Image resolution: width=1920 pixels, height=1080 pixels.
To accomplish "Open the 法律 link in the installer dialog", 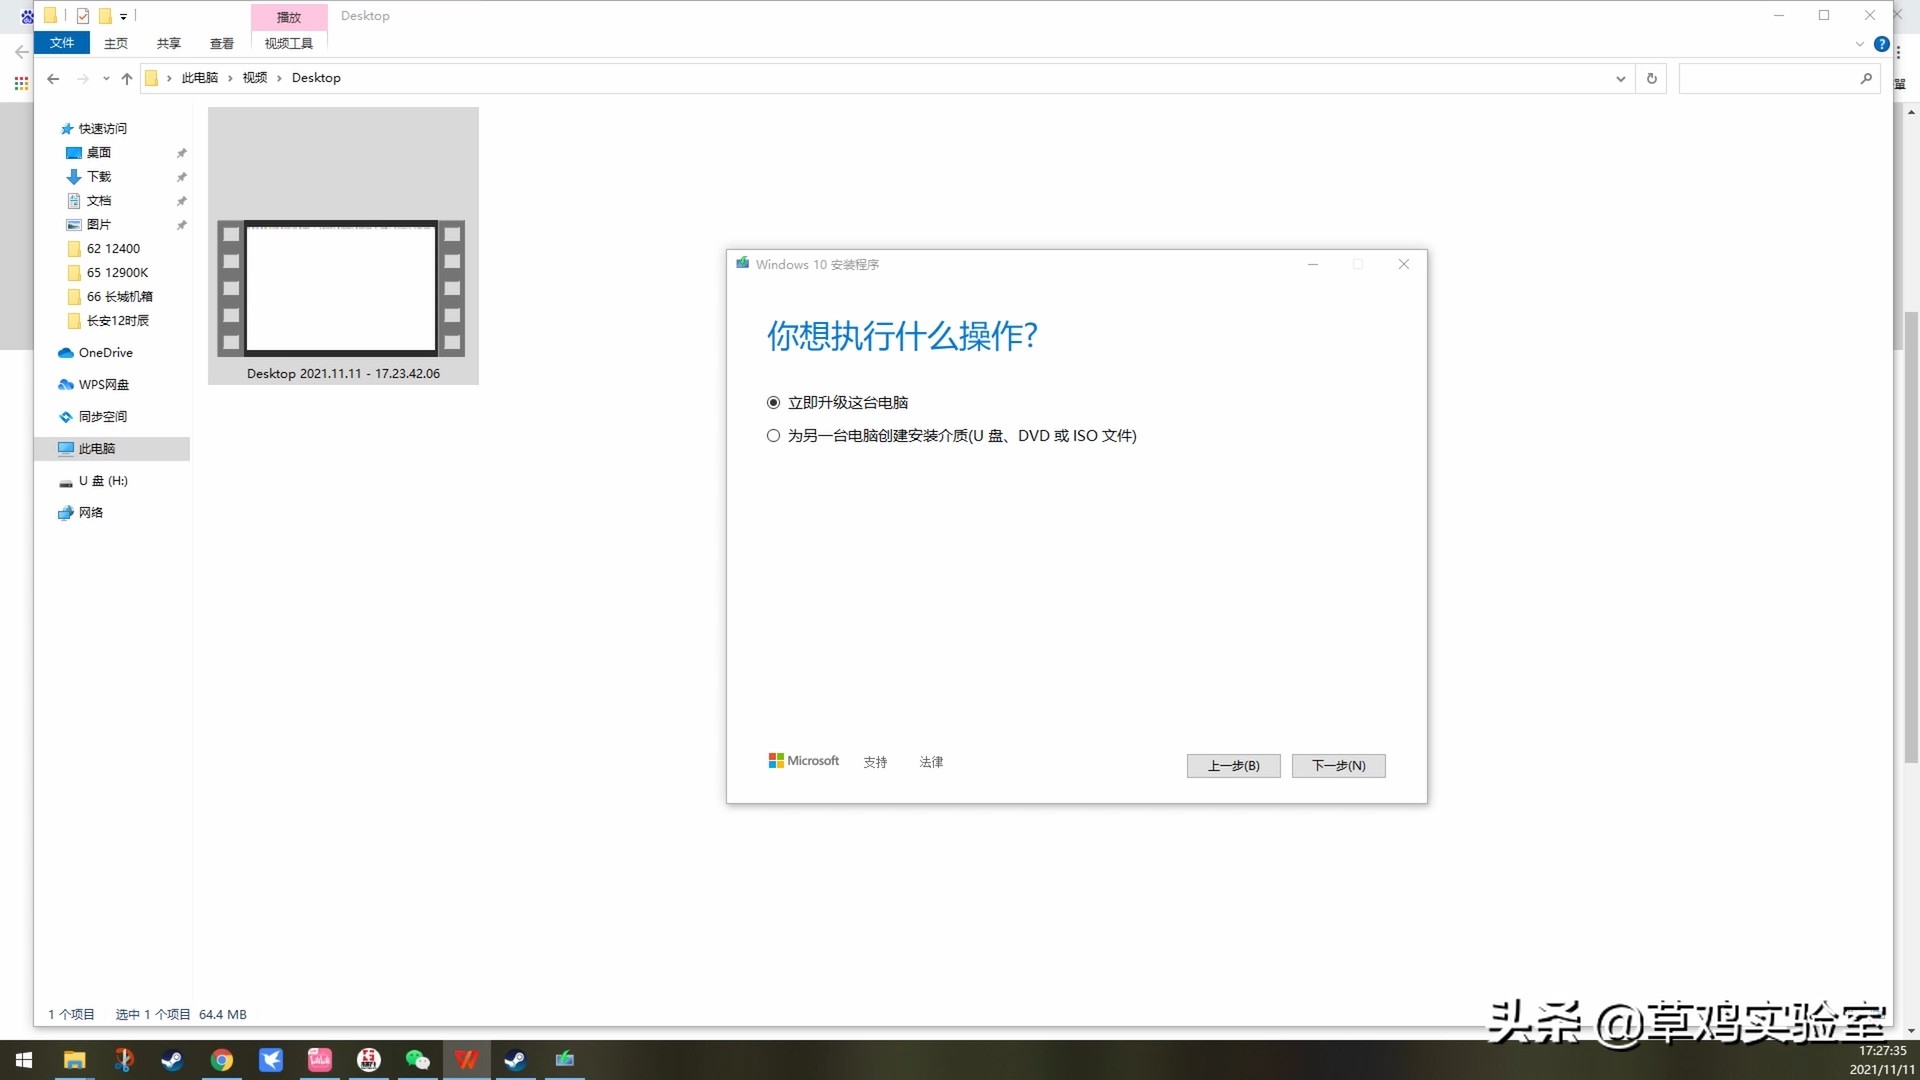I will point(930,761).
